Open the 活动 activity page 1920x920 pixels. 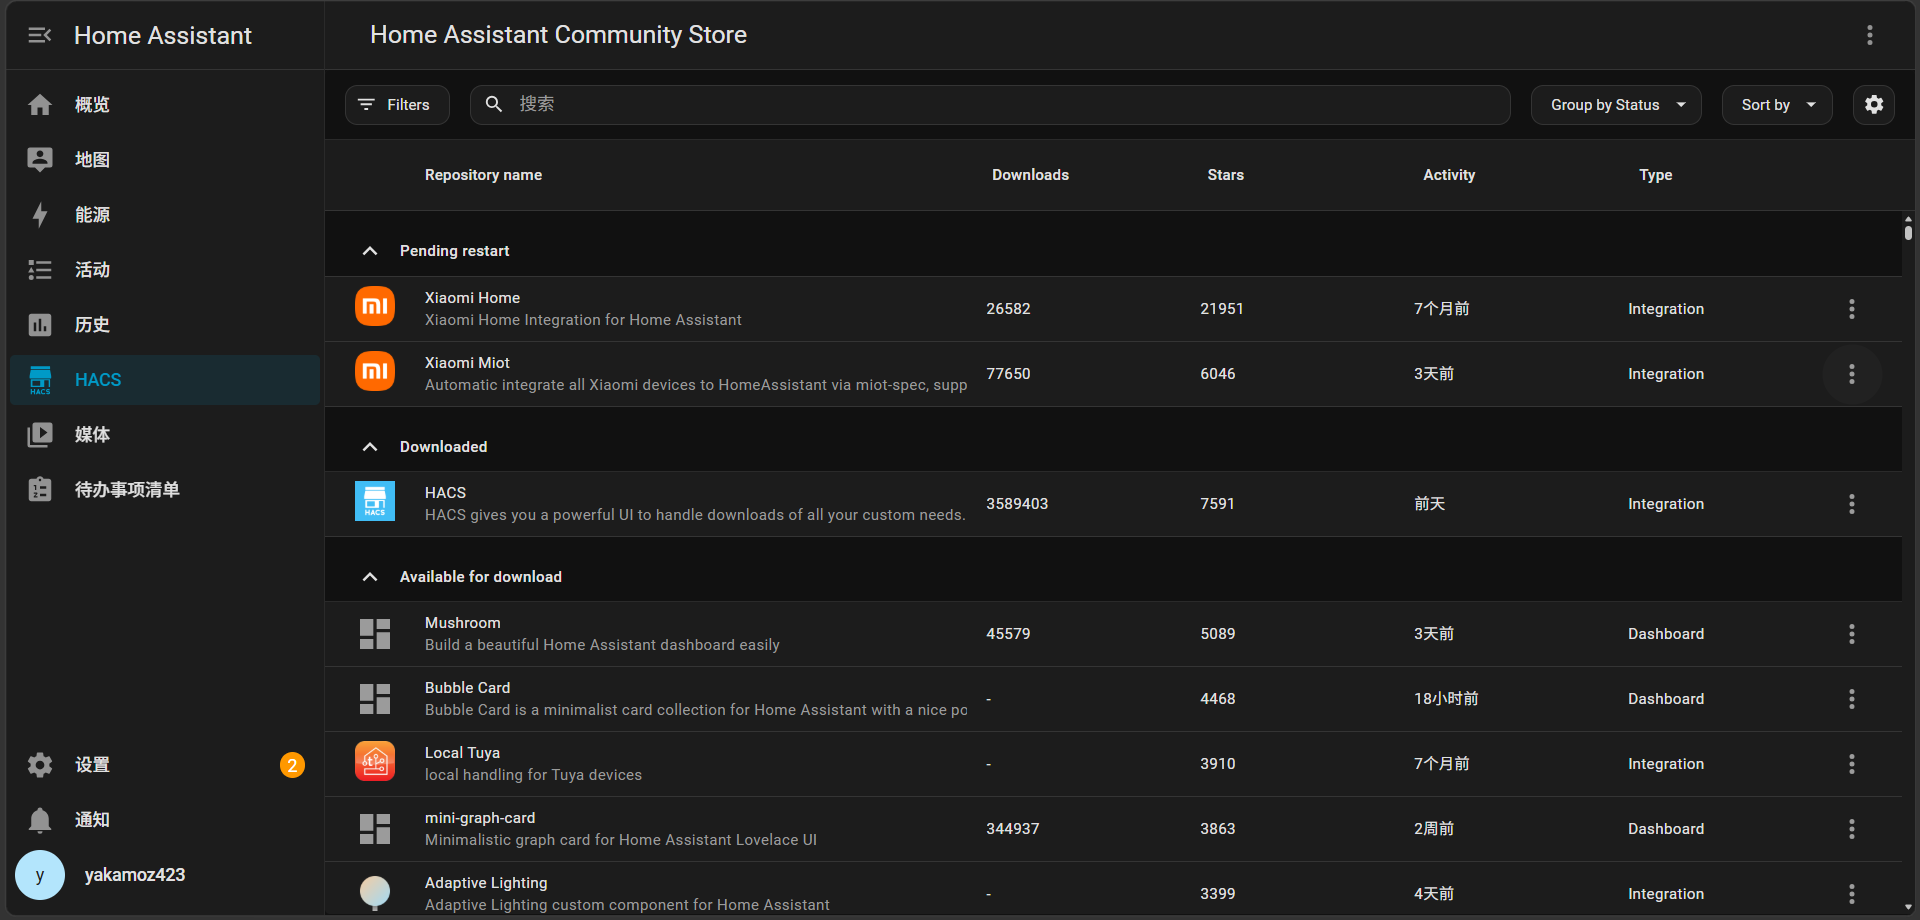165,270
